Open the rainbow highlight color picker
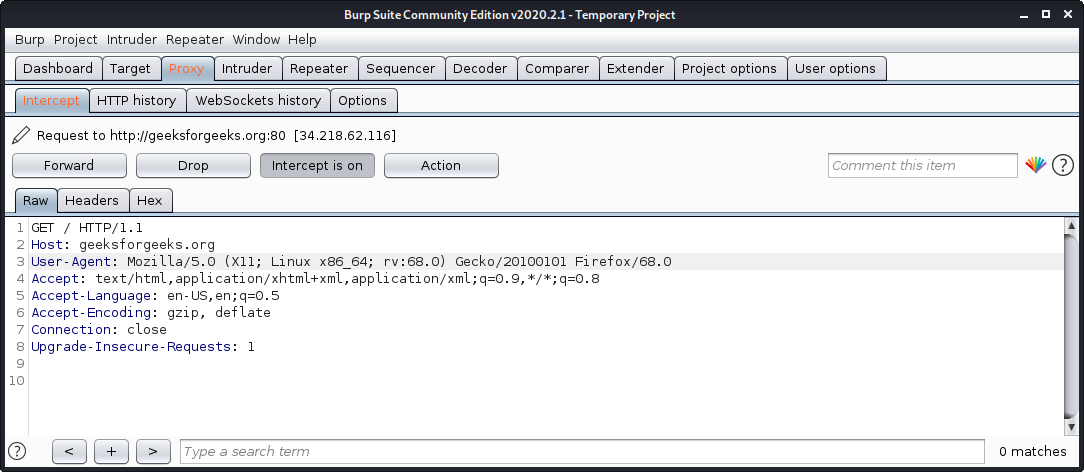The image size is (1084, 472). point(1035,165)
